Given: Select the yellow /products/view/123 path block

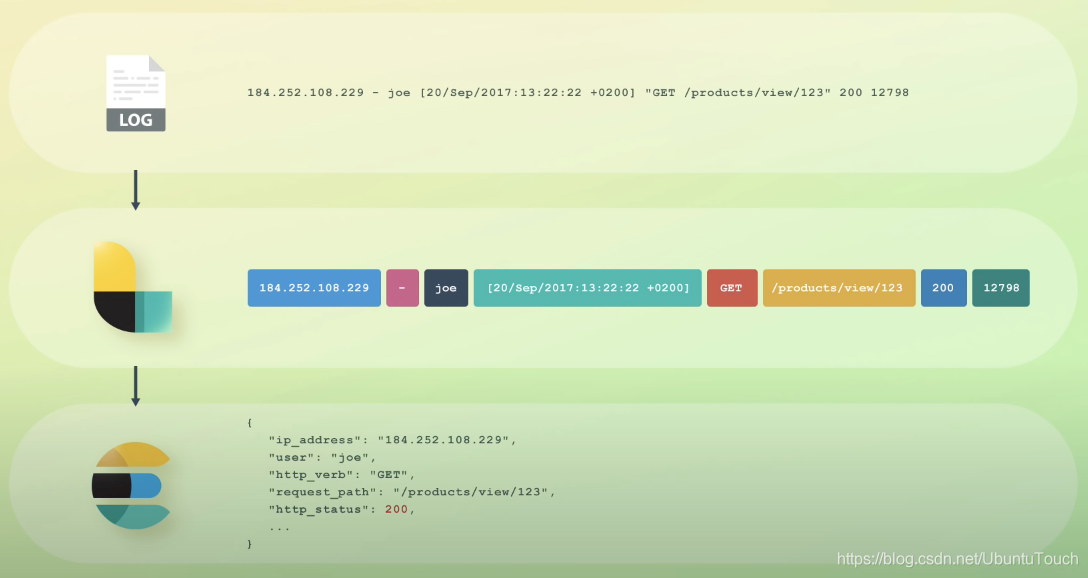Looking at the screenshot, I should tap(838, 288).
